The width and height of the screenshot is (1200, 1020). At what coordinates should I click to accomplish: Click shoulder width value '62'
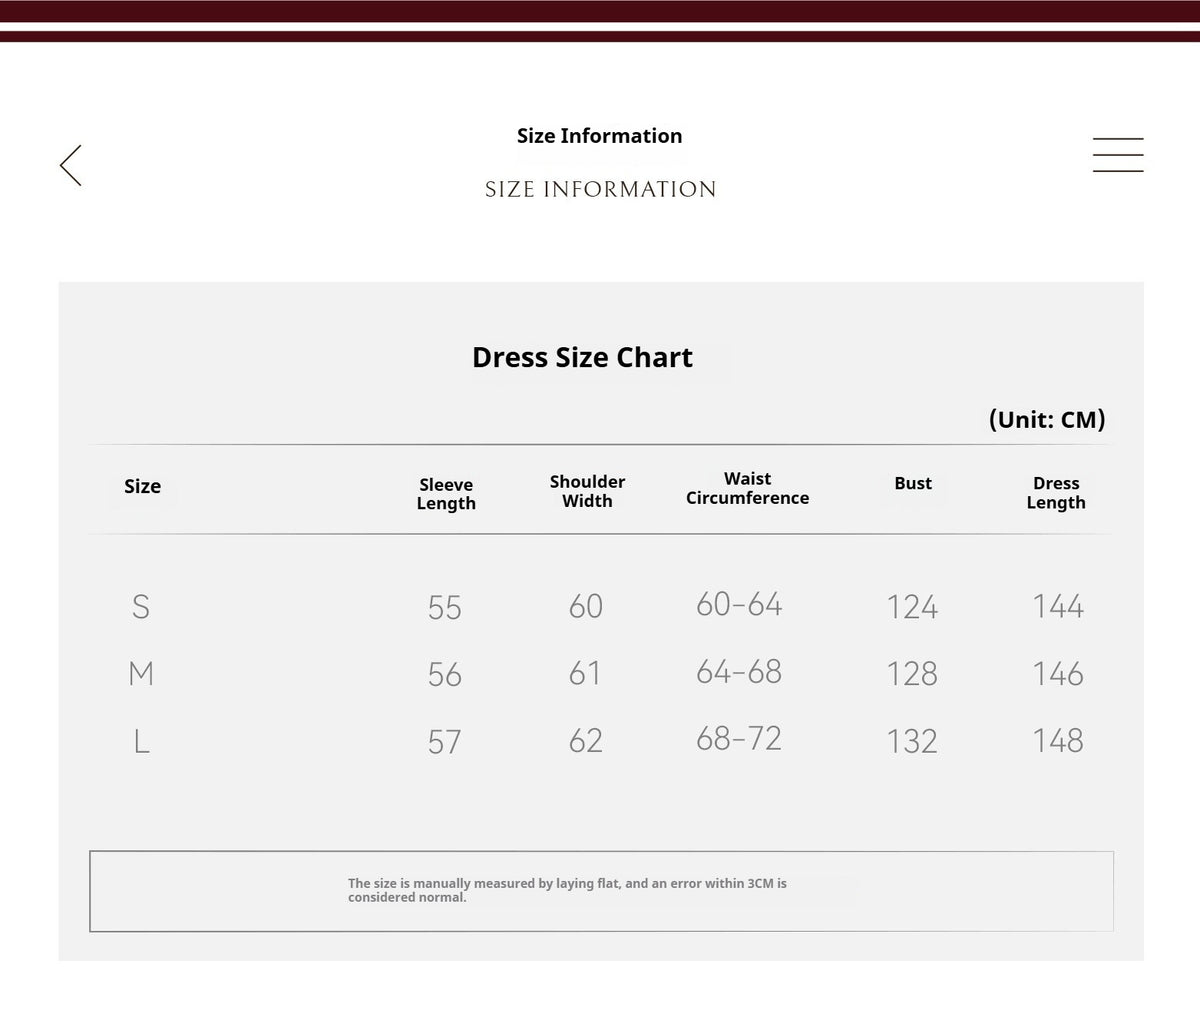[586, 740]
